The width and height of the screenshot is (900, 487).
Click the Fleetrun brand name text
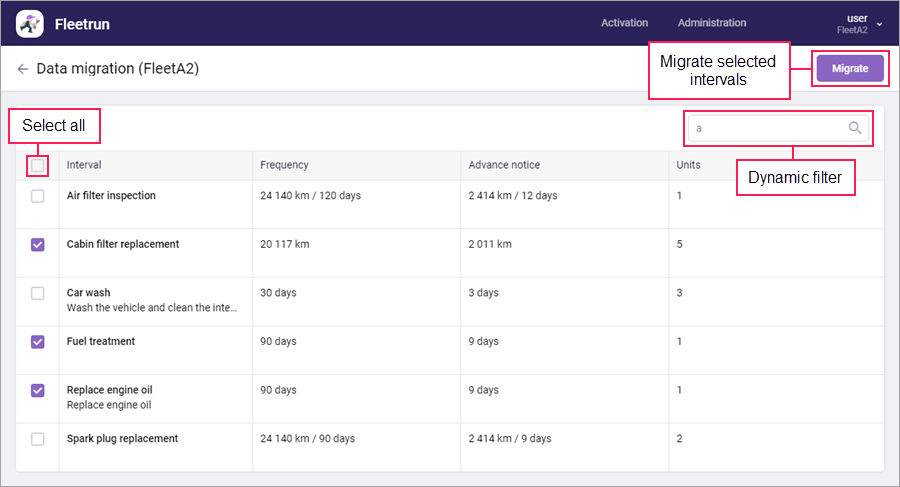tap(81, 23)
